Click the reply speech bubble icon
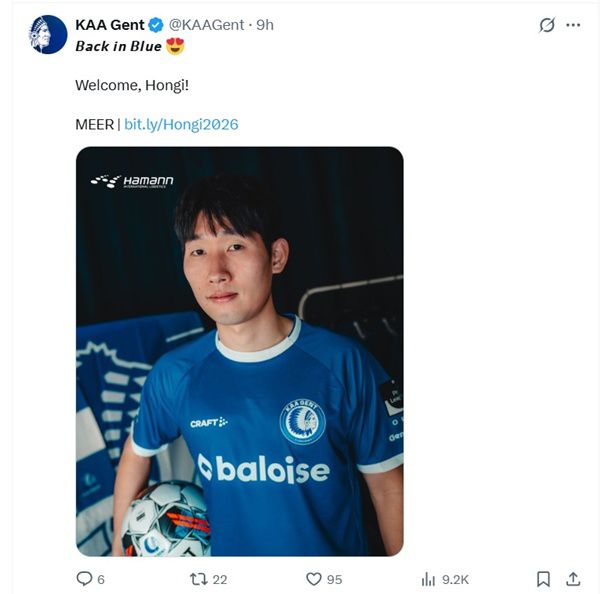The height and width of the screenshot is (594, 600). click(x=84, y=579)
